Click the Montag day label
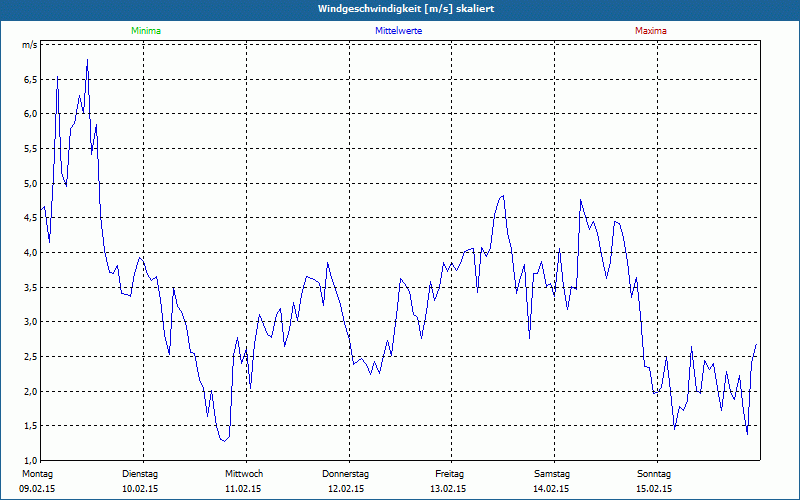The height and width of the screenshot is (500, 800). (37, 474)
